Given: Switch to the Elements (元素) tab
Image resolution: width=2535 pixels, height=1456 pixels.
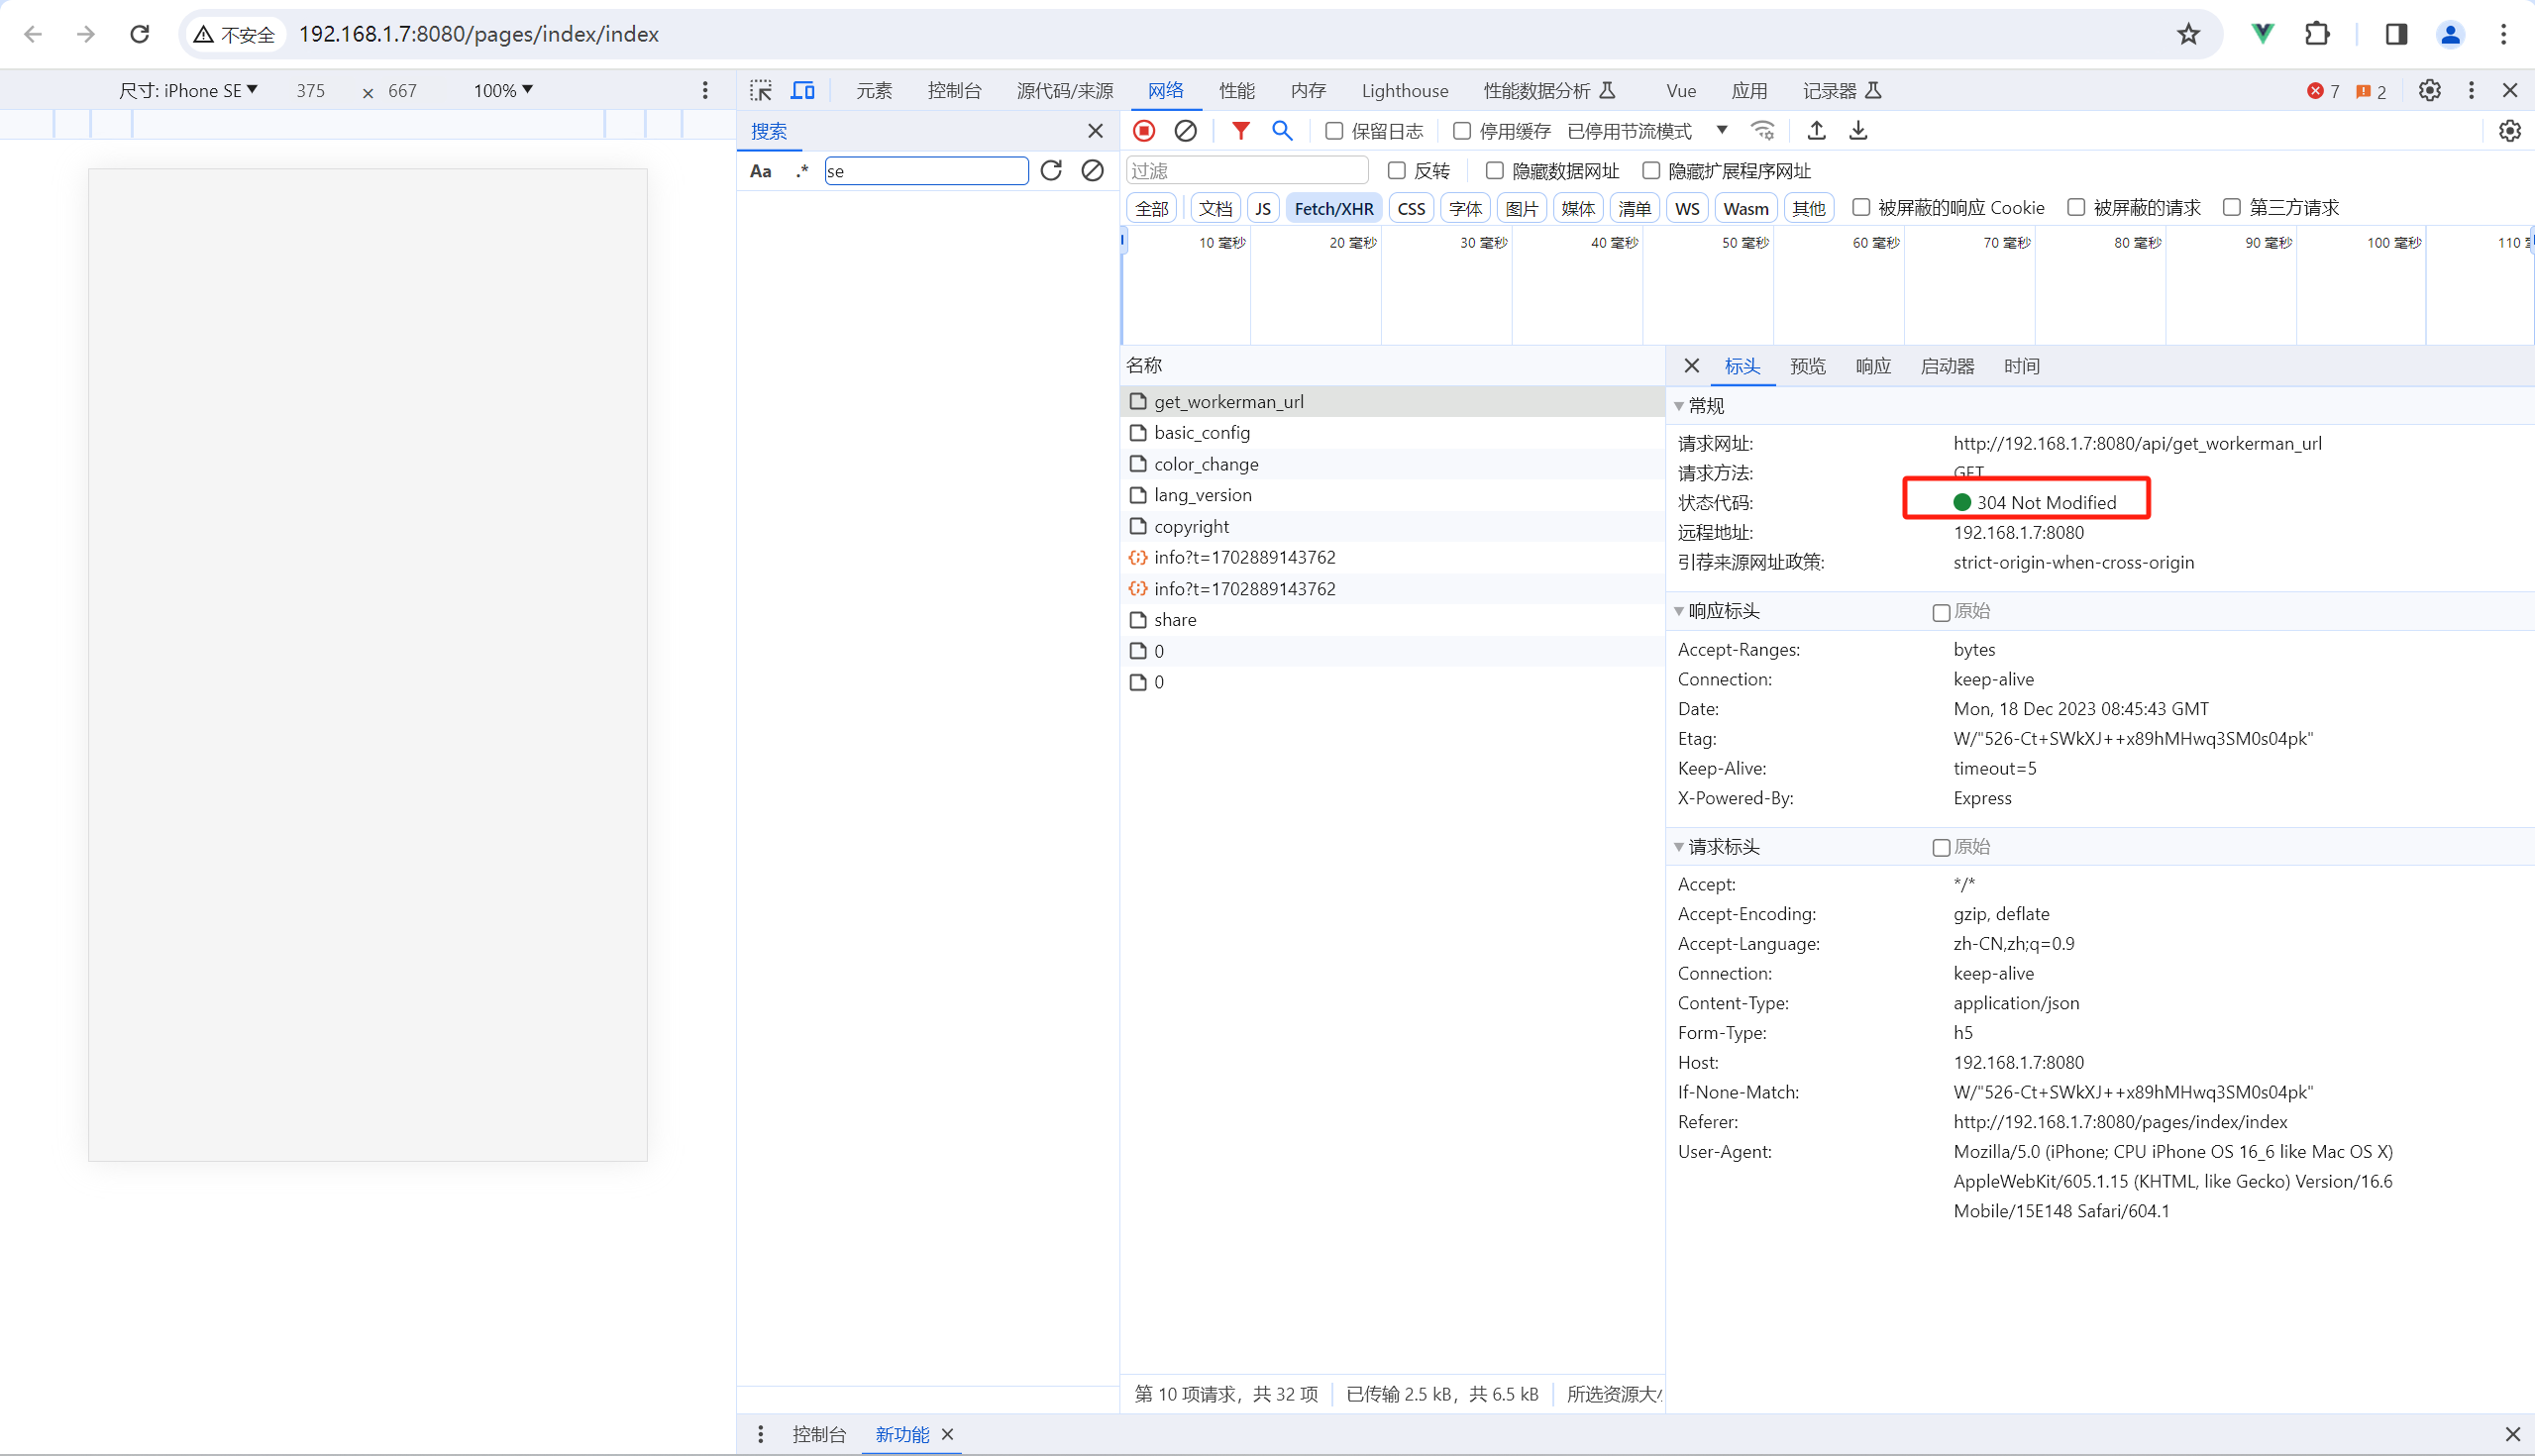Looking at the screenshot, I should [873, 91].
